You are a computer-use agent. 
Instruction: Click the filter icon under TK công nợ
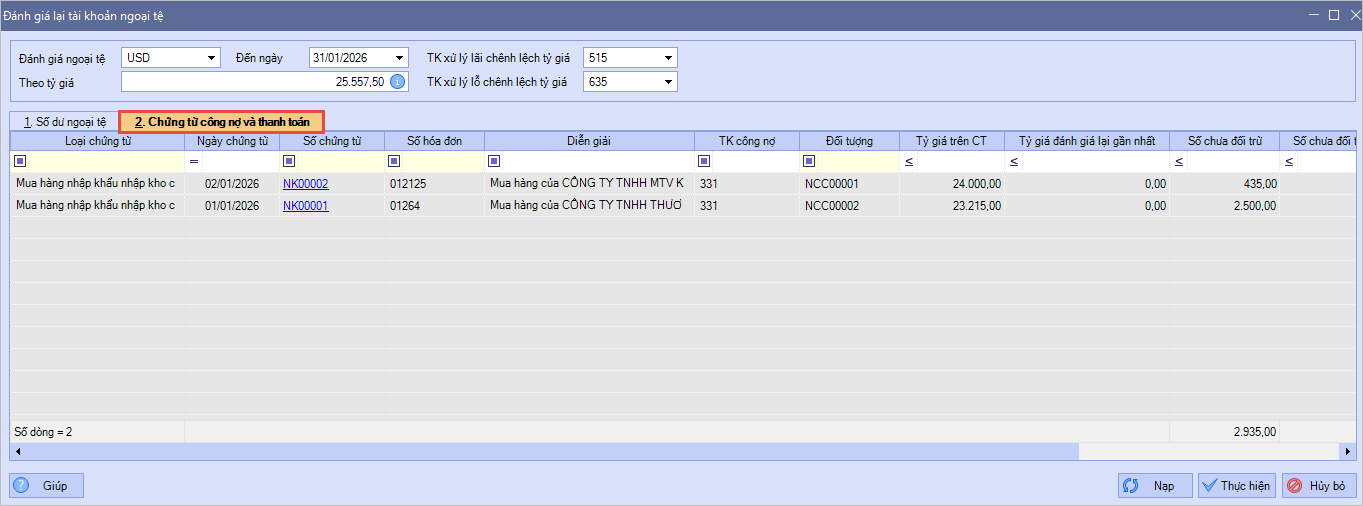(x=704, y=161)
